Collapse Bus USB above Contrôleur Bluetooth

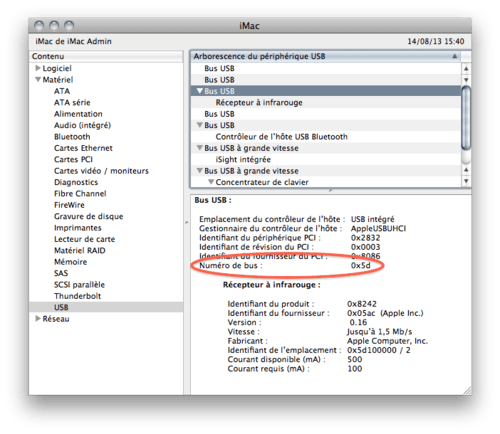pos(200,125)
